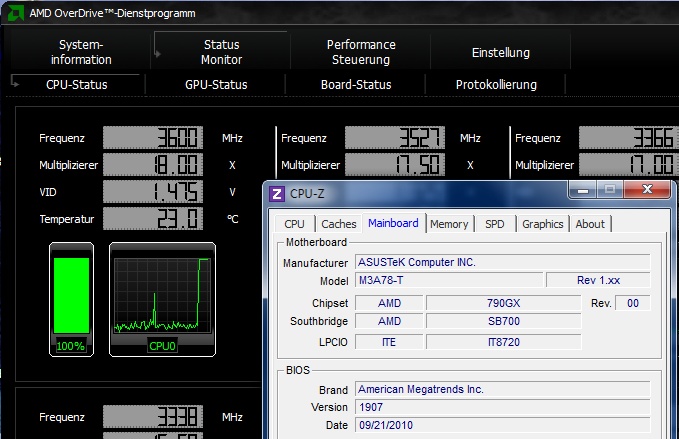Select the Board-Status sub-tab
The image size is (679, 439).
pyautogui.click(x=356, y=84)
